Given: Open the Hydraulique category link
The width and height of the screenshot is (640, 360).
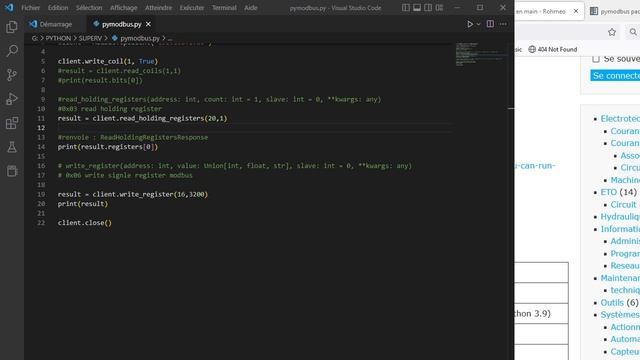Looking at the screenshot, I should 620,216.
